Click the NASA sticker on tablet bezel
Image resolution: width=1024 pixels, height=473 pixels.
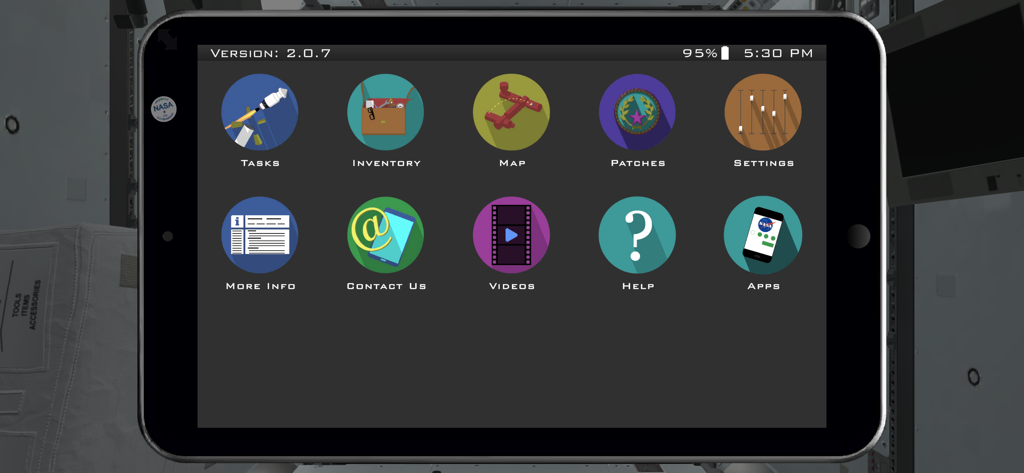point(163,109)
